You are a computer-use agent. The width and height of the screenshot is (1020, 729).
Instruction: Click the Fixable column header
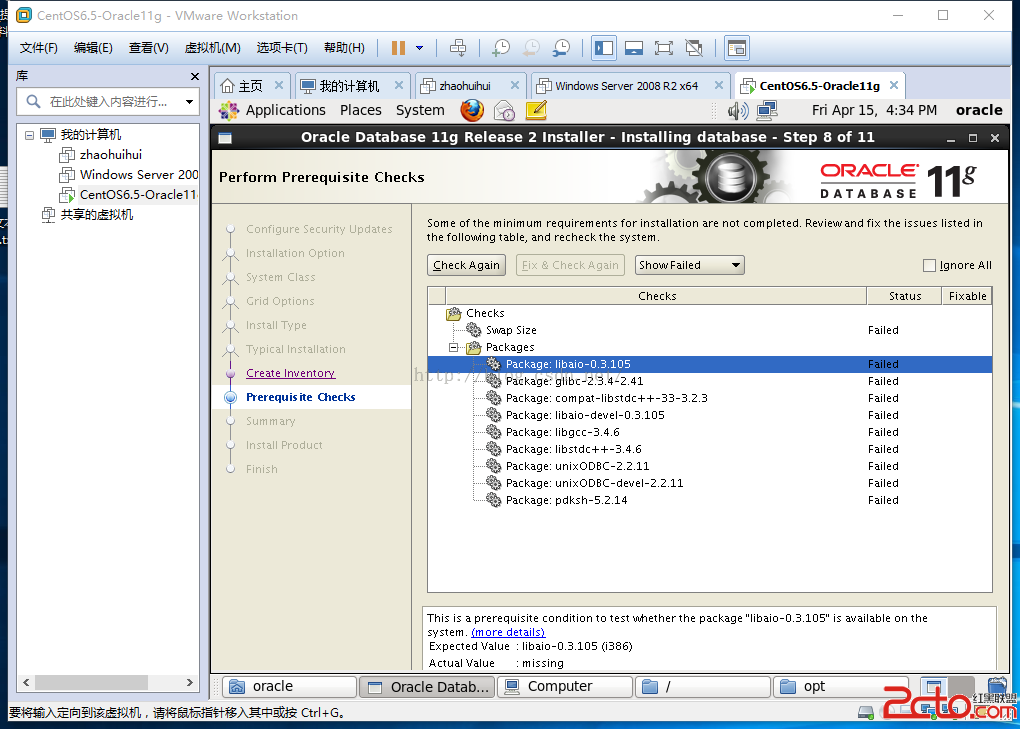967,296
